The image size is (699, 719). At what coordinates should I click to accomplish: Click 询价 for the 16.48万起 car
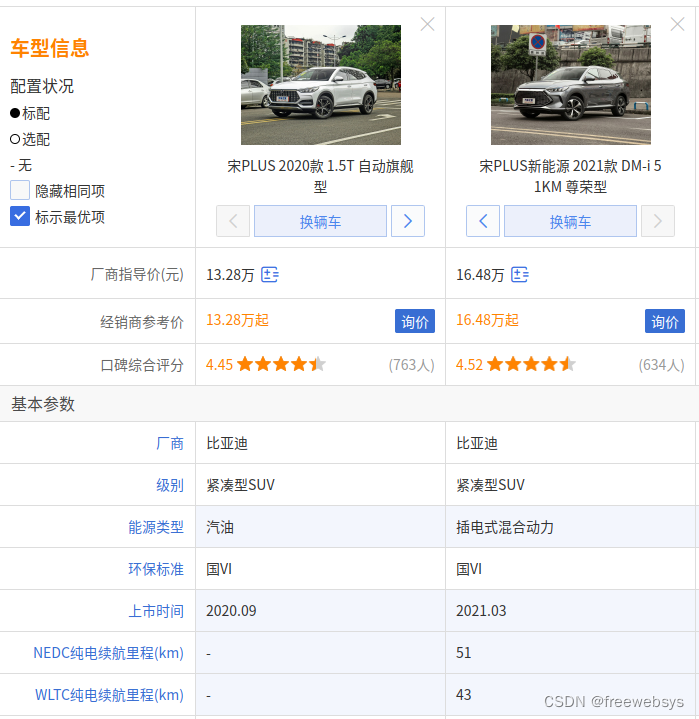(665, 321)
